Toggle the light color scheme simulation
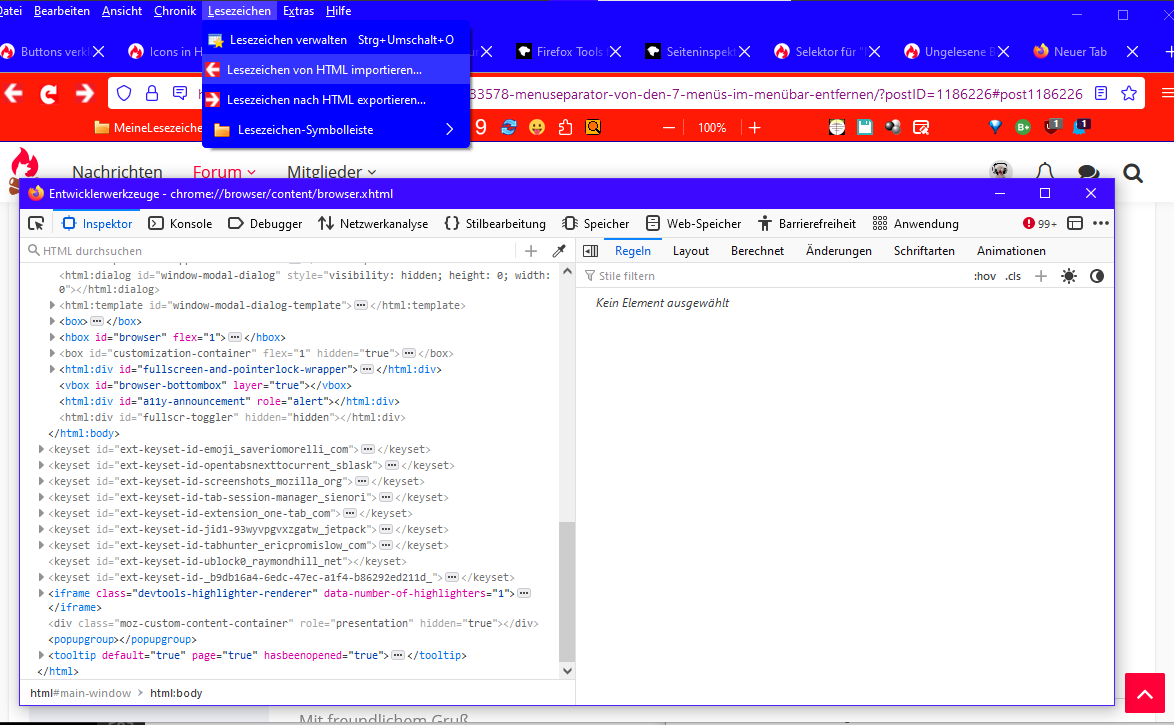The height and width of the screenshot is (725, 1174). point(1069,276)
